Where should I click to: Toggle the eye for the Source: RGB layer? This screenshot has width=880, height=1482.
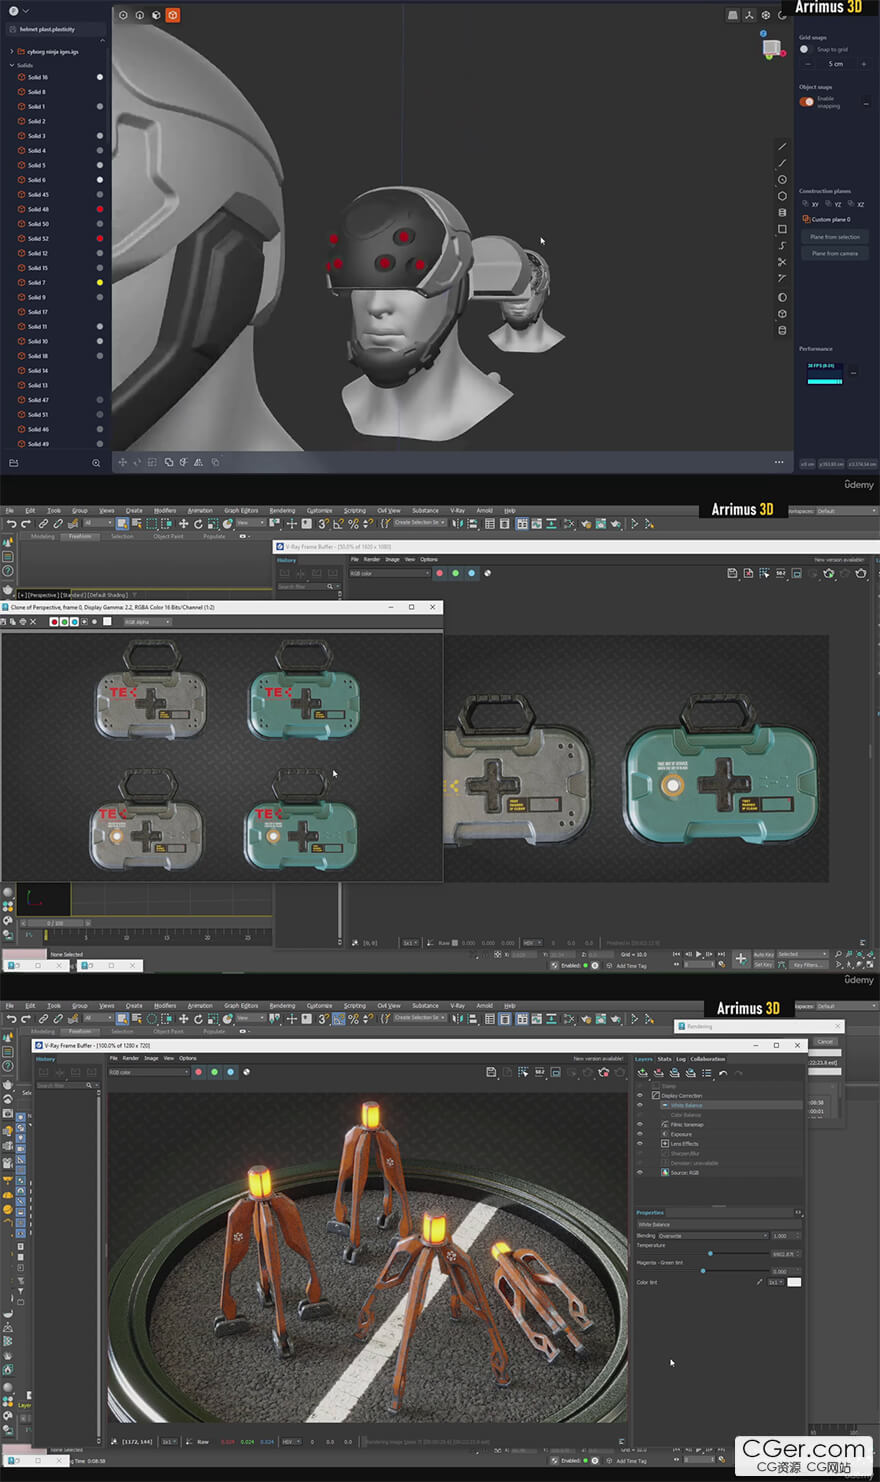click(x=640, y=1172)
